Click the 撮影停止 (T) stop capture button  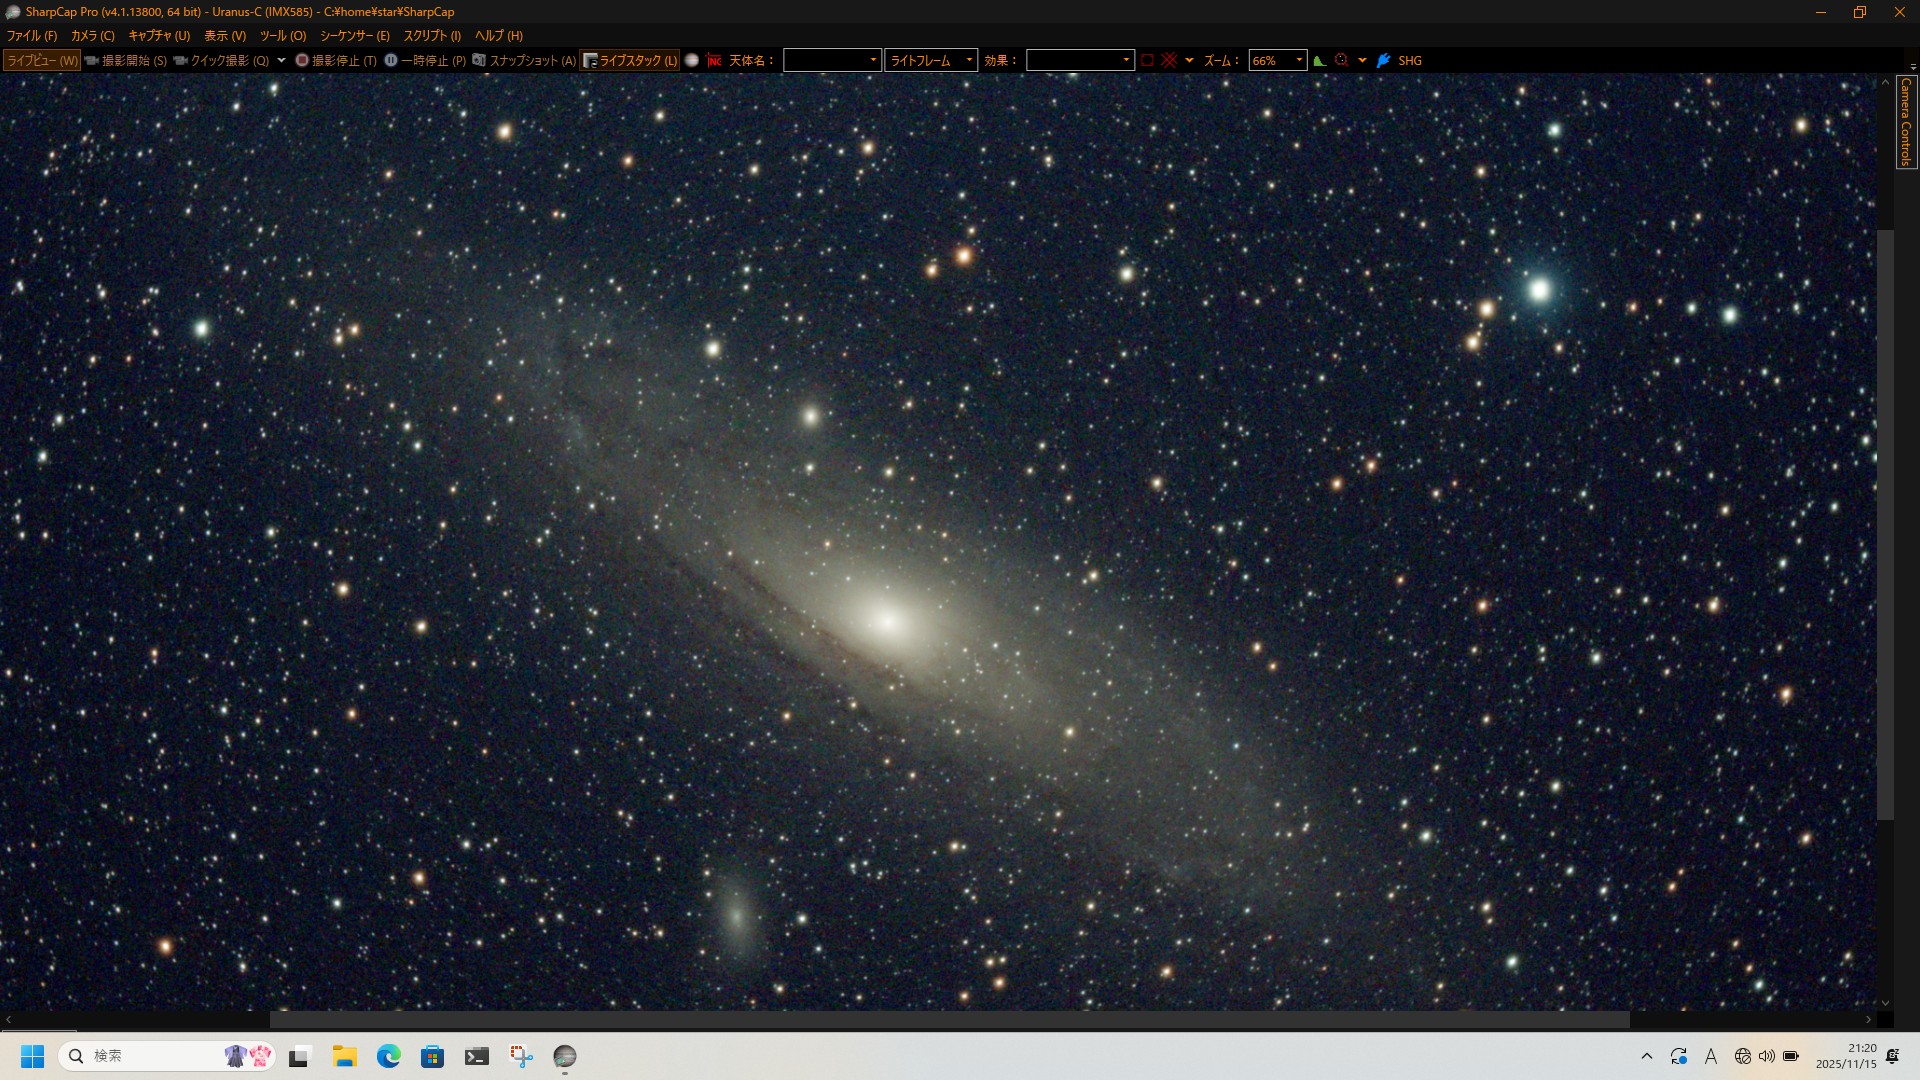coord(336,60)
